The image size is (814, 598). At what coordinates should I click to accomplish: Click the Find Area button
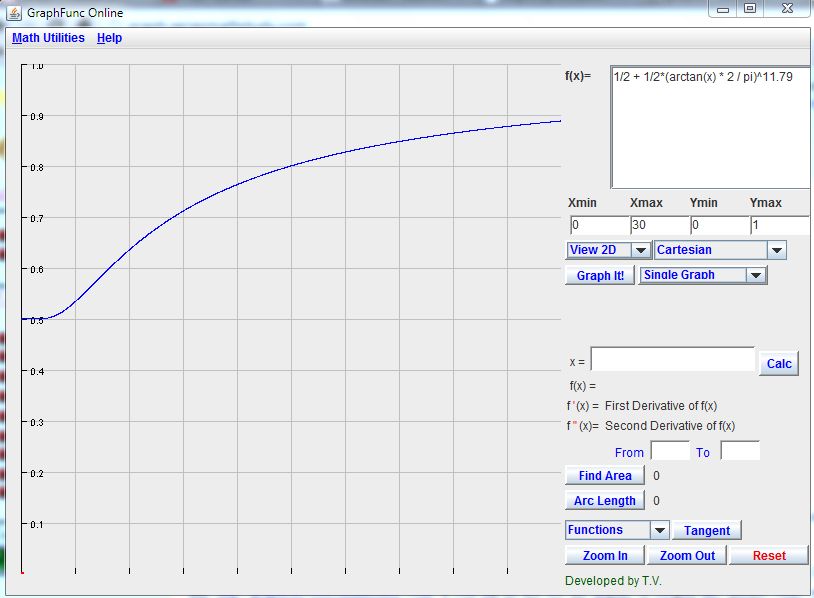(605, 475)
